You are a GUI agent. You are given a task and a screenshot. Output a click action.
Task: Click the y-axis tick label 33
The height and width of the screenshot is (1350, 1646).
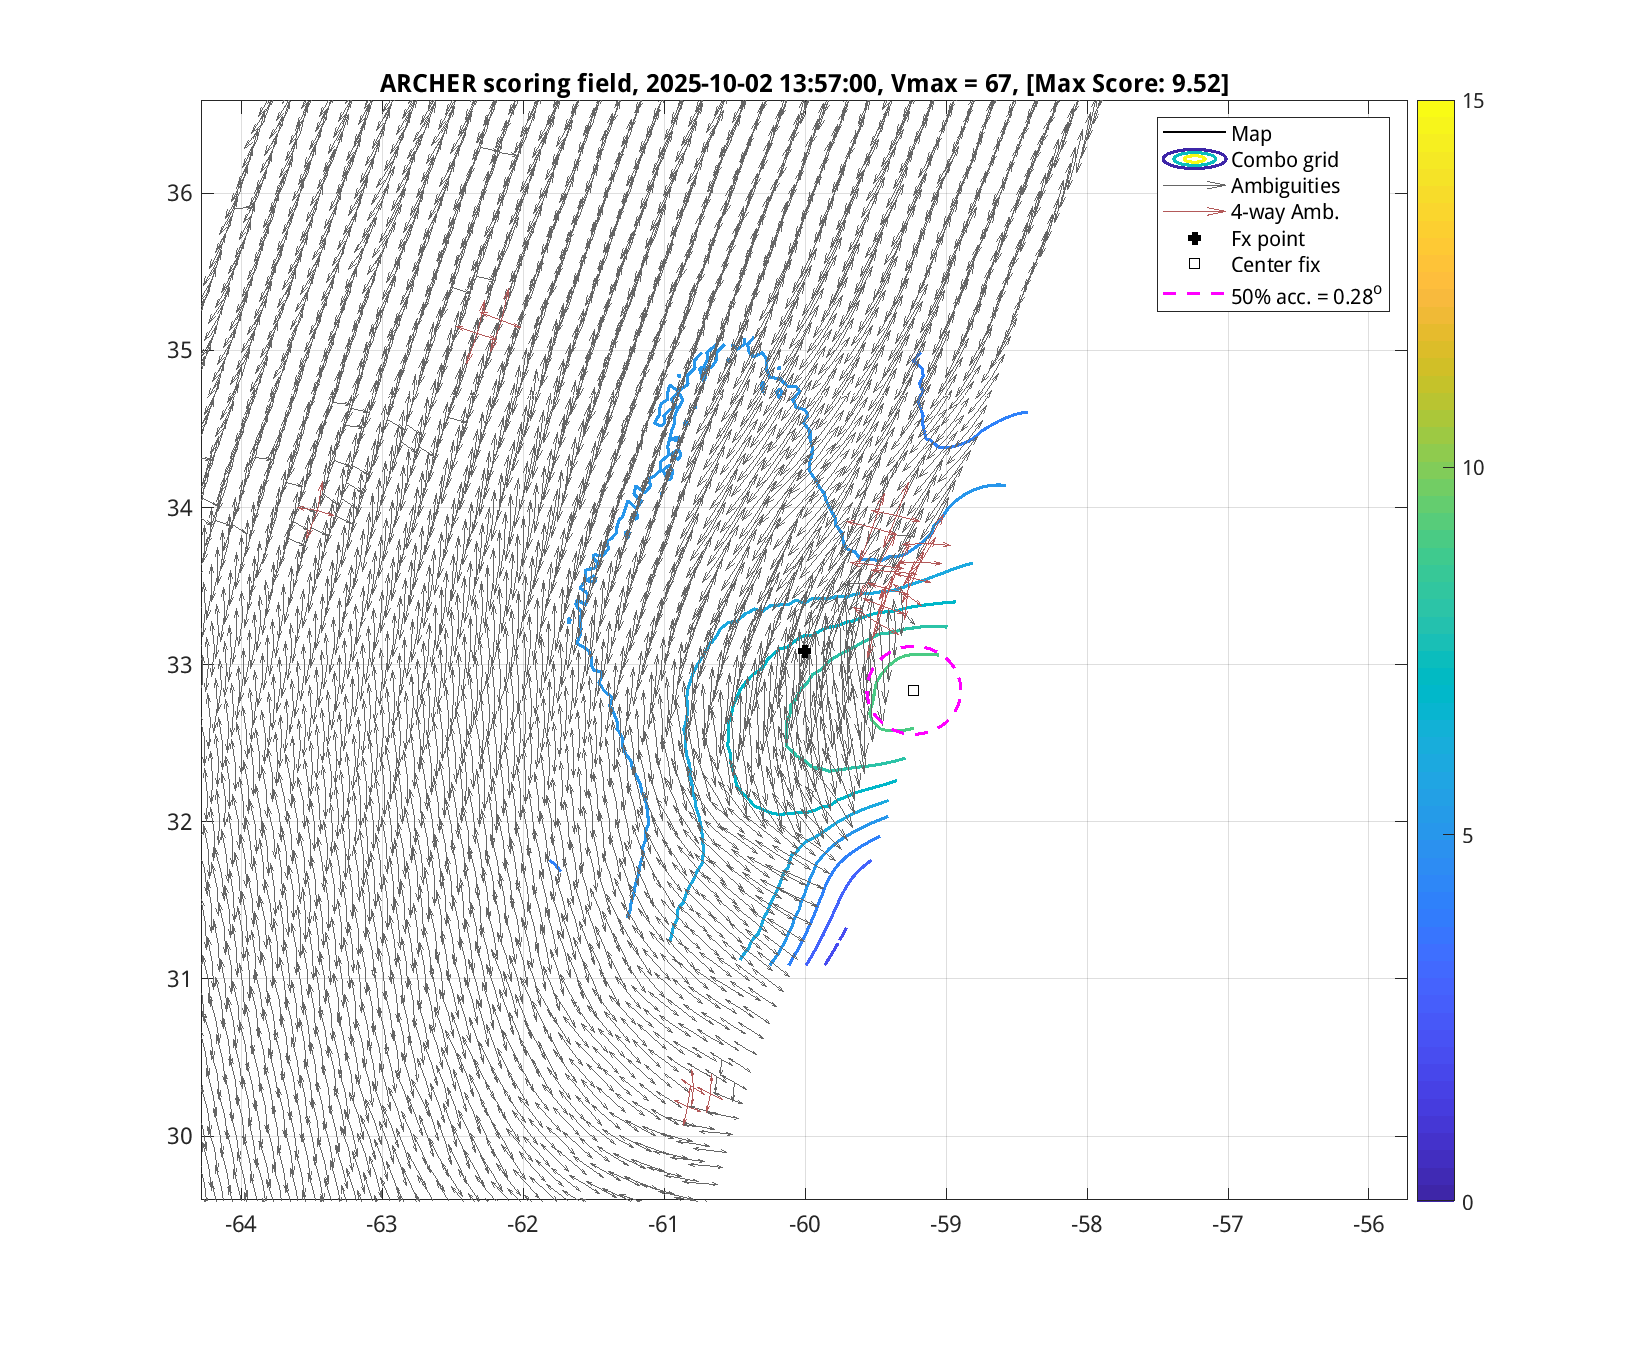click(179, 665)
